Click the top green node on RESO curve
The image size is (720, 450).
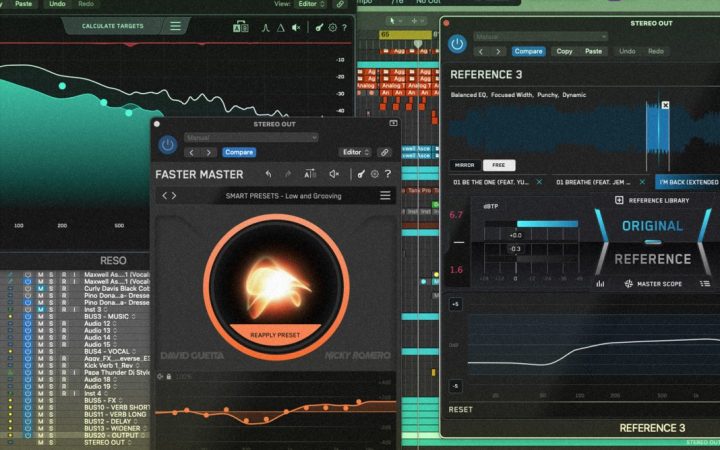[62, 86]
